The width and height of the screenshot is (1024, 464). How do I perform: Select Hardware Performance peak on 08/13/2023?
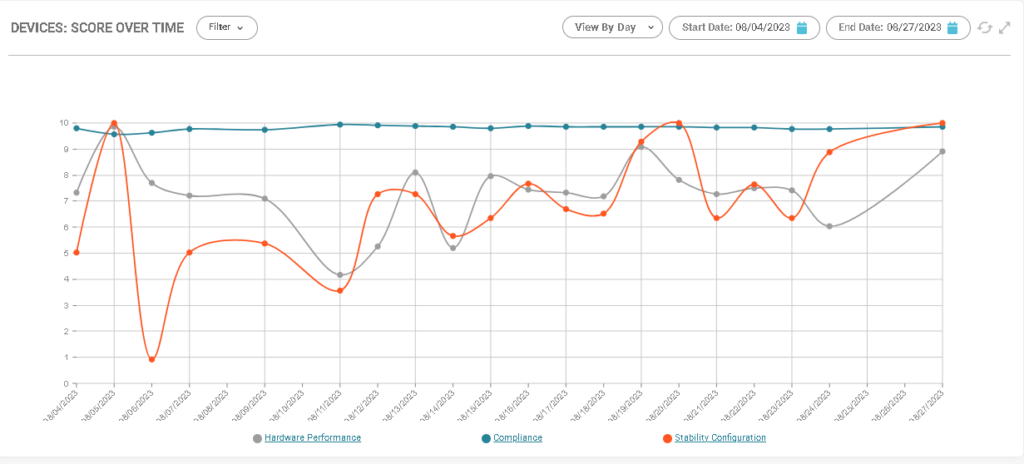coord(415,172)
